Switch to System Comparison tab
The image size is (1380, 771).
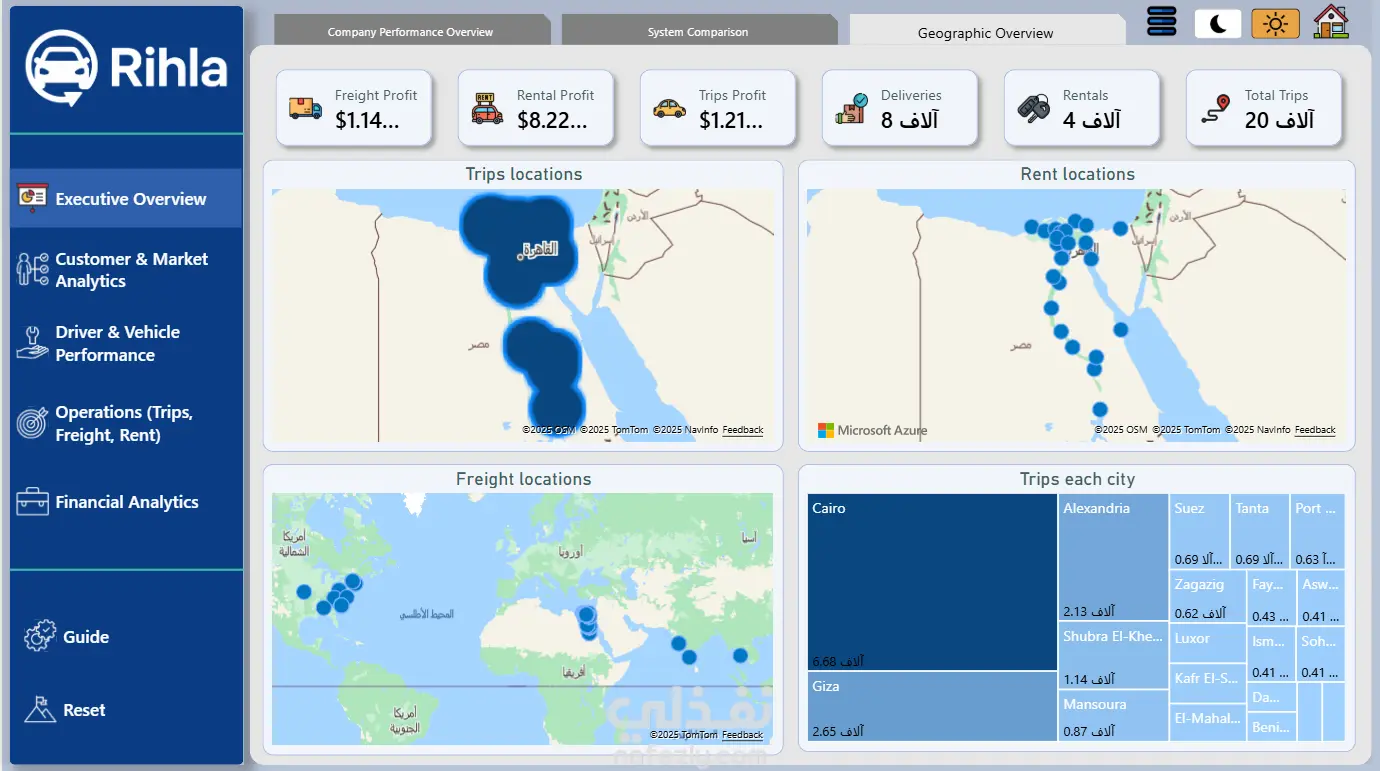(698, 32)
